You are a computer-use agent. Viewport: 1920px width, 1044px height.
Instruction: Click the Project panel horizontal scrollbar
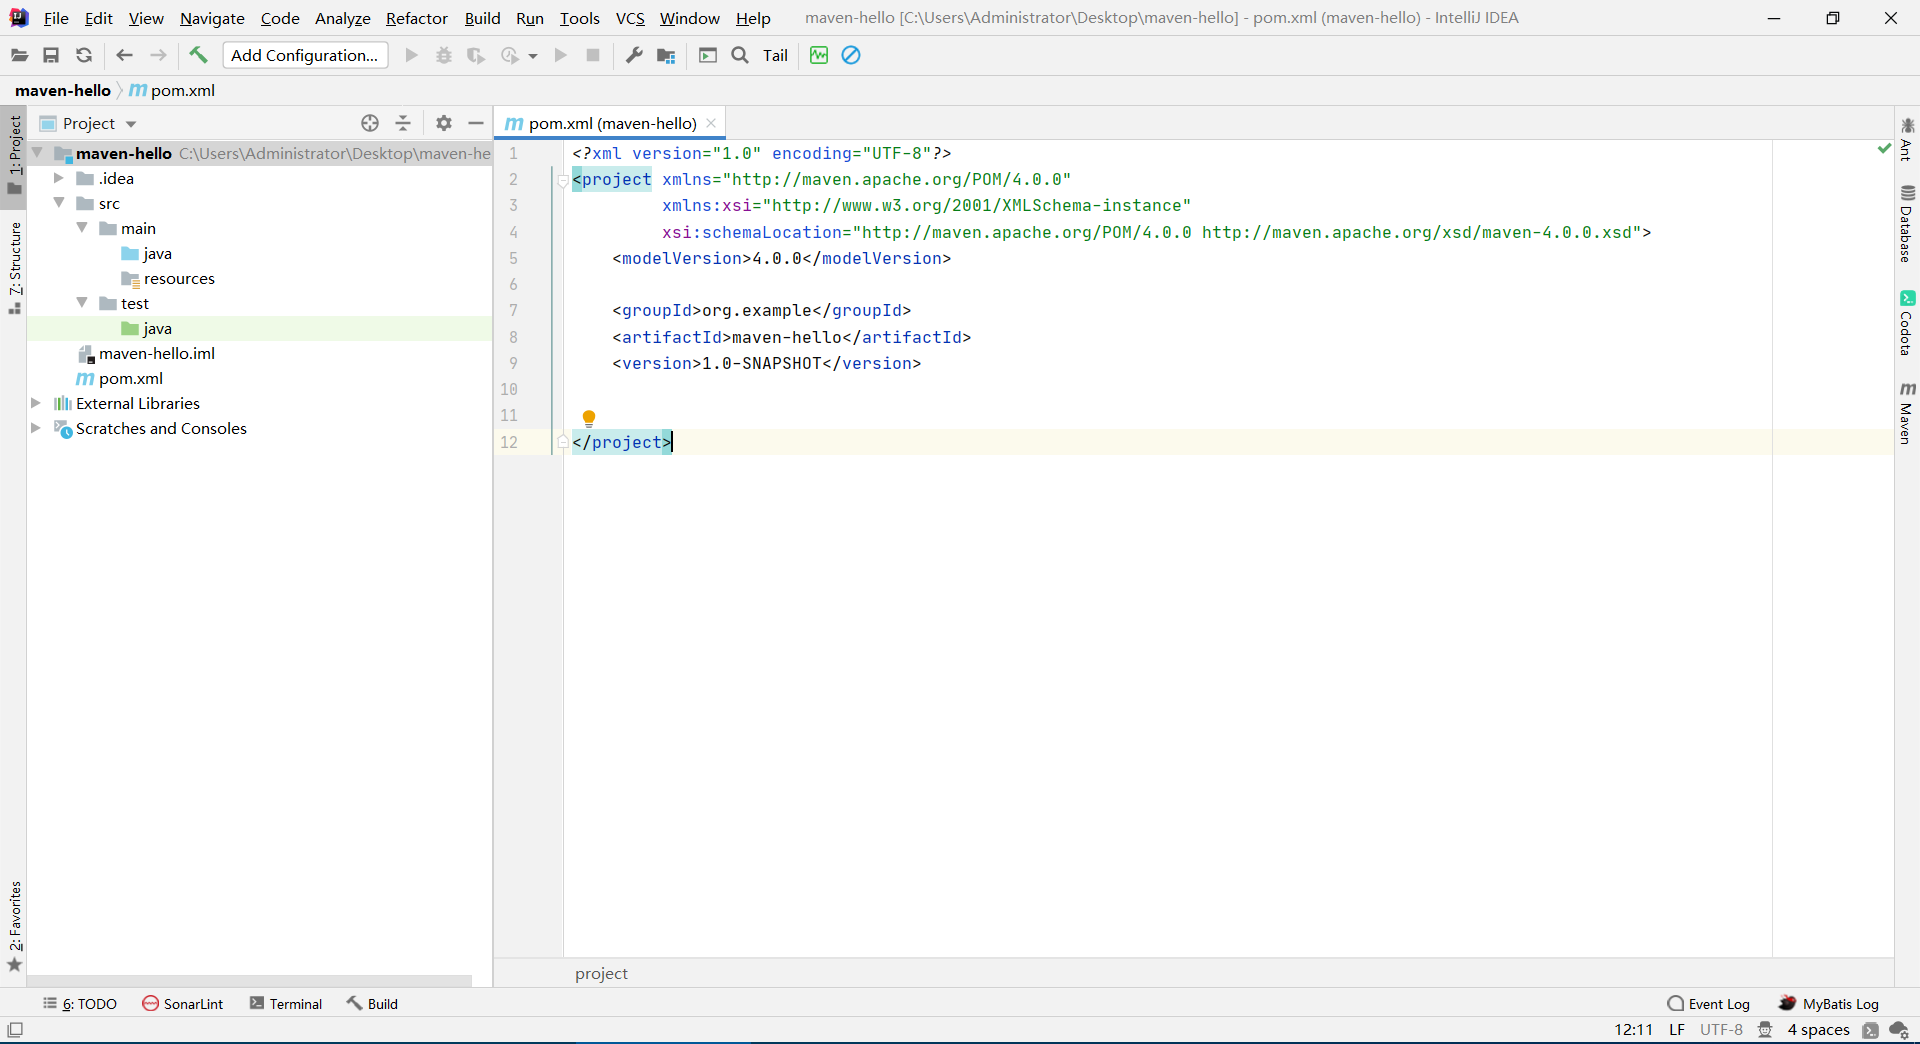click(x=250, y=981)
